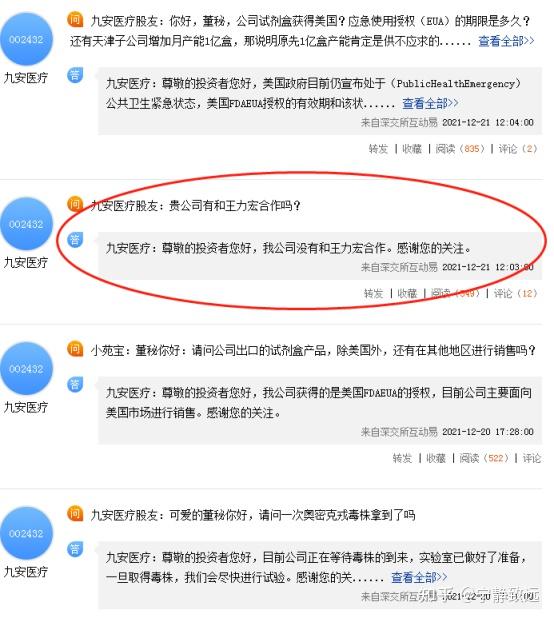Viewport: 554px width, 618px height.
Task: Click the 002432 avatar beside 小苑宝's question
Action: click(x=26, y=369)
